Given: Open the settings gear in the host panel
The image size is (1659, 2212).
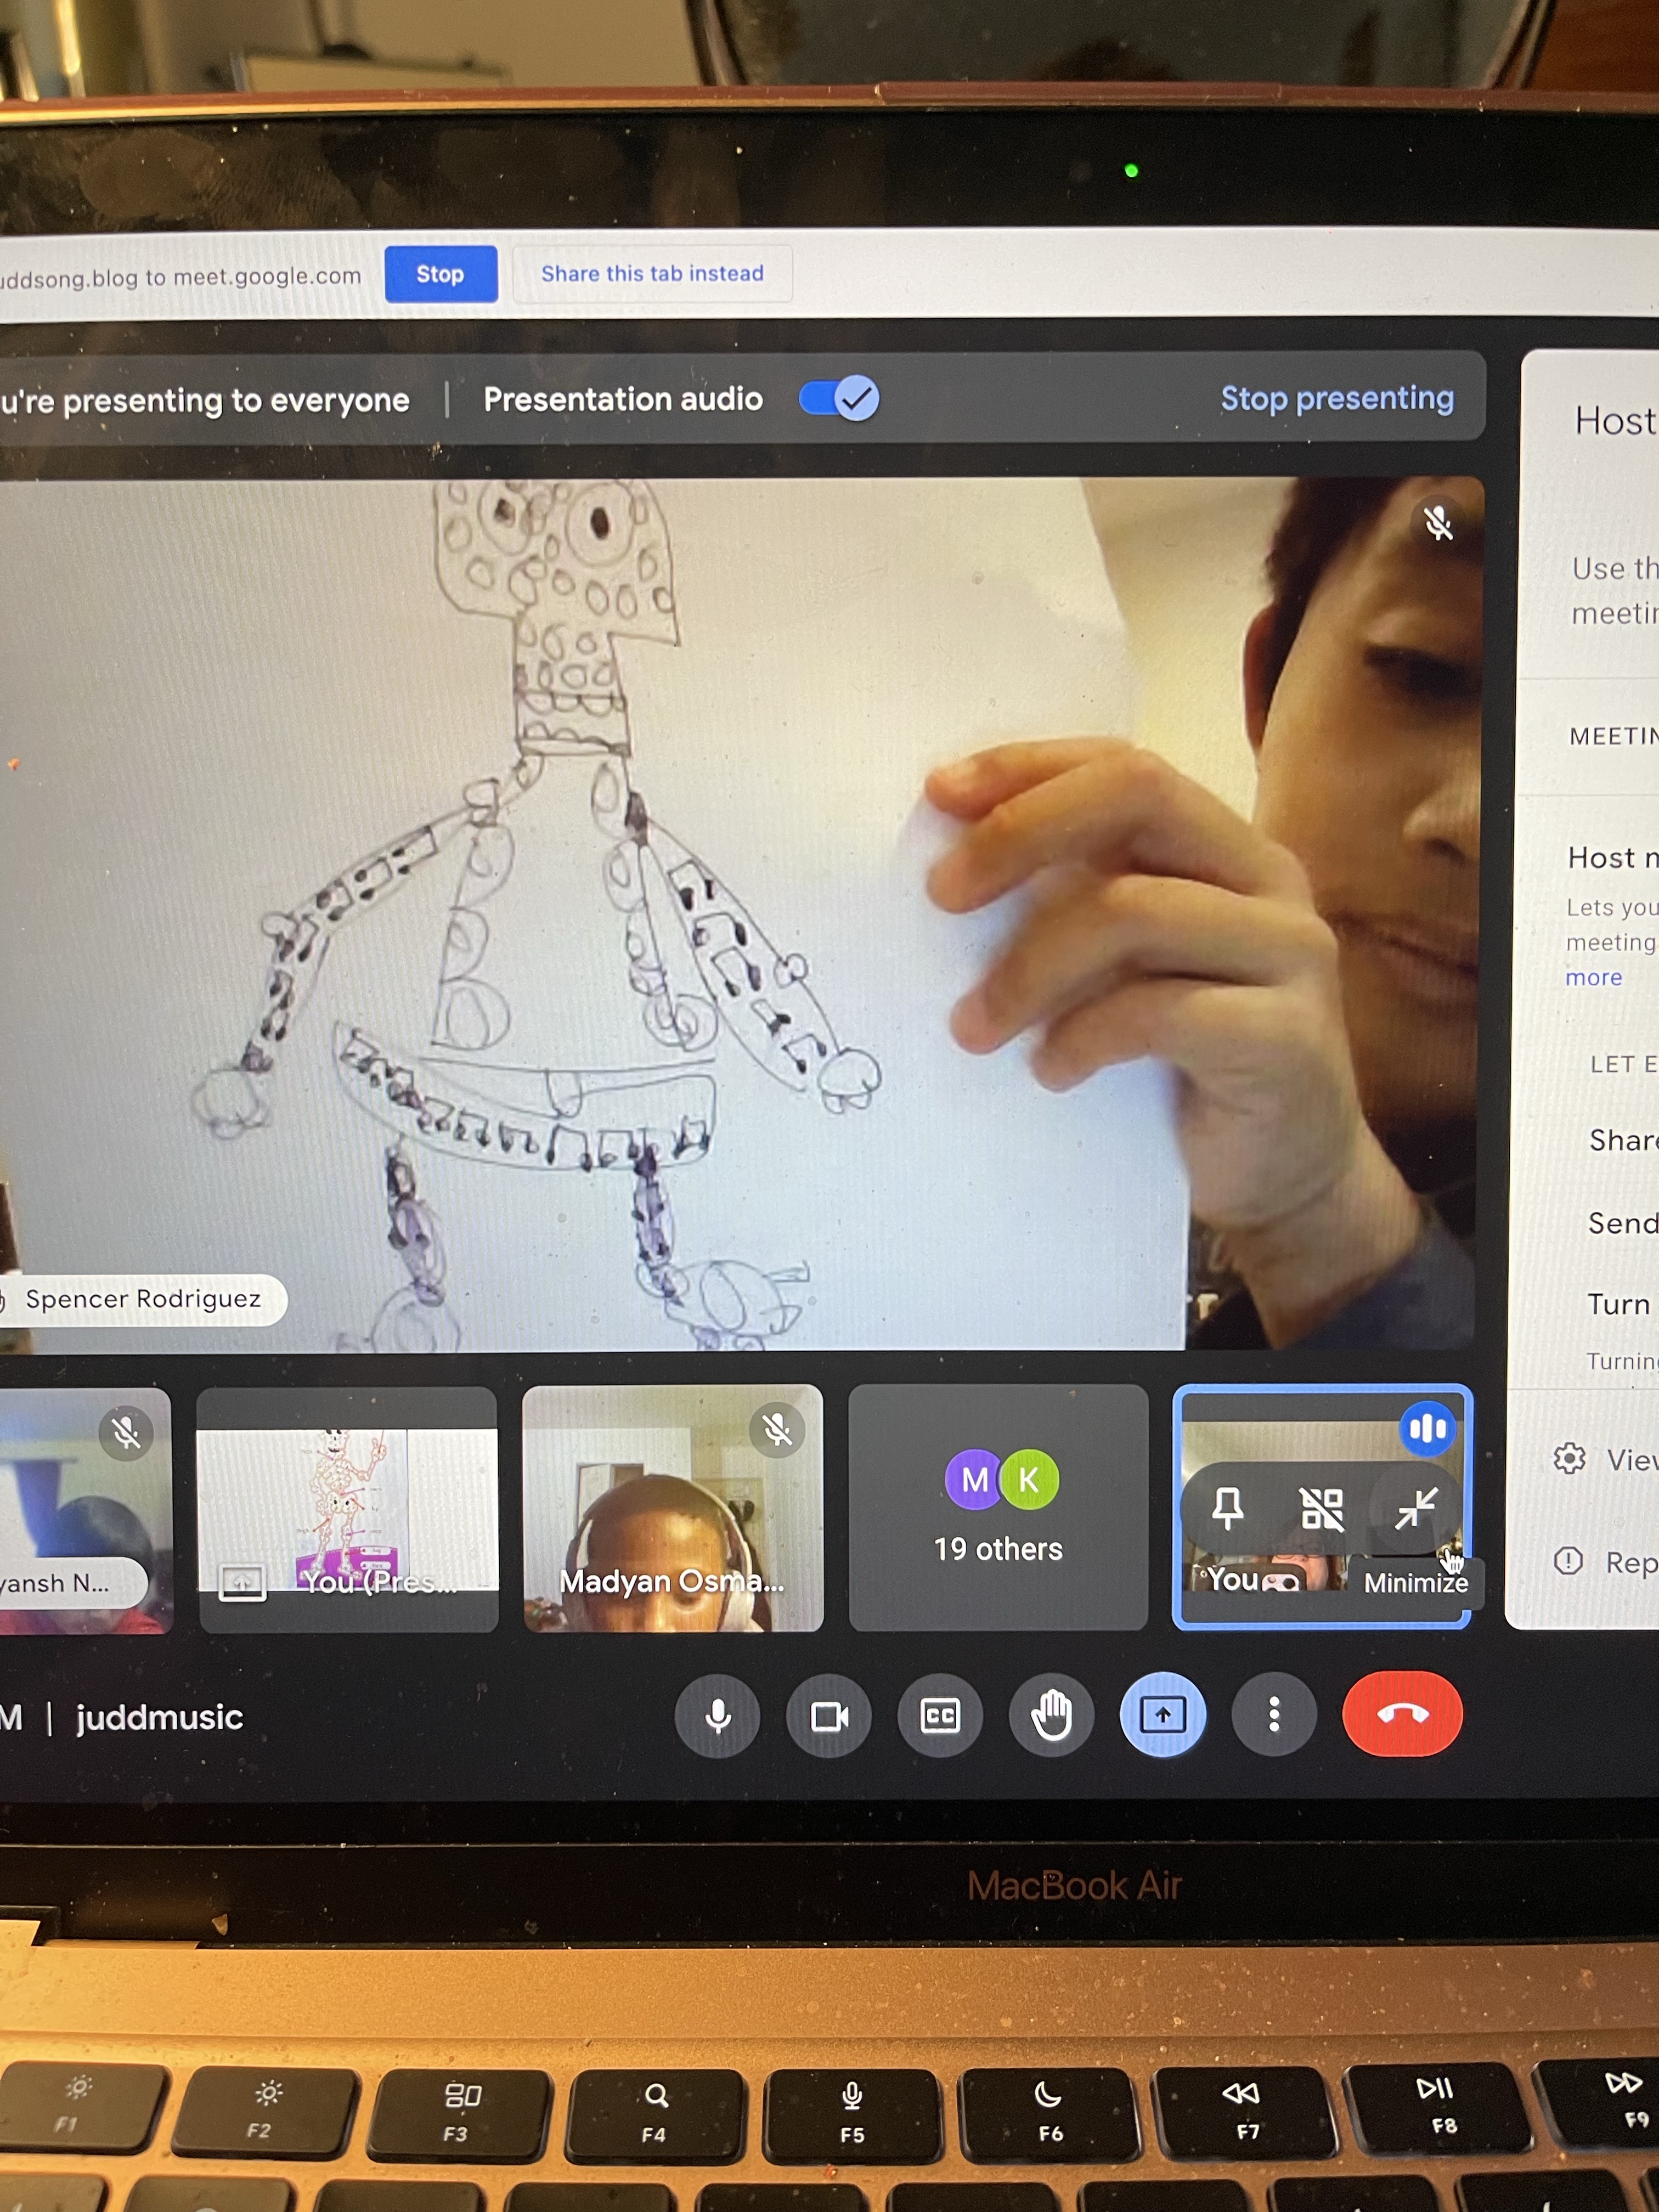Looking at the screenshot, I should coord(1569,1459).
